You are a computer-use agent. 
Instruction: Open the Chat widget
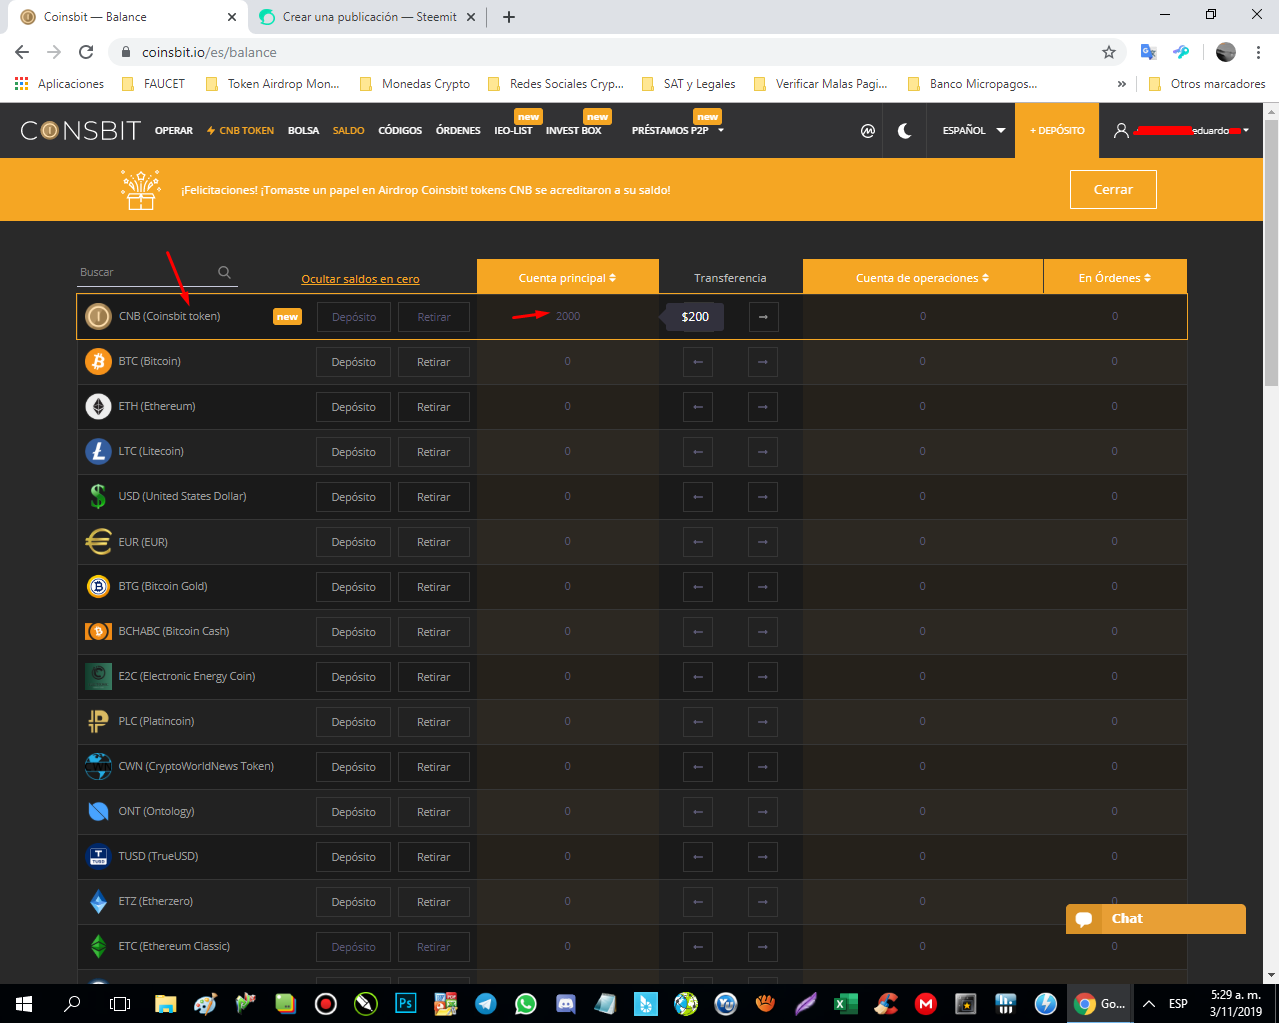(x=1156, y=919)
